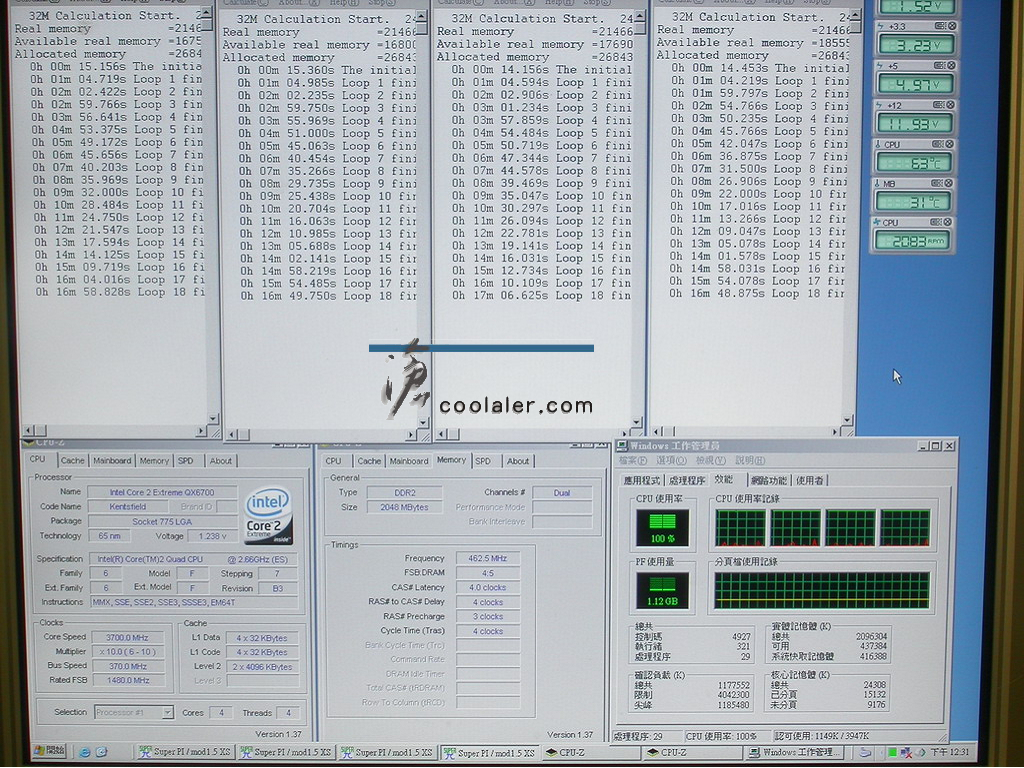Open About tab in CPU-Z Memory window
This screenshot has width=1024, height=768.
(x=518, y=461)
